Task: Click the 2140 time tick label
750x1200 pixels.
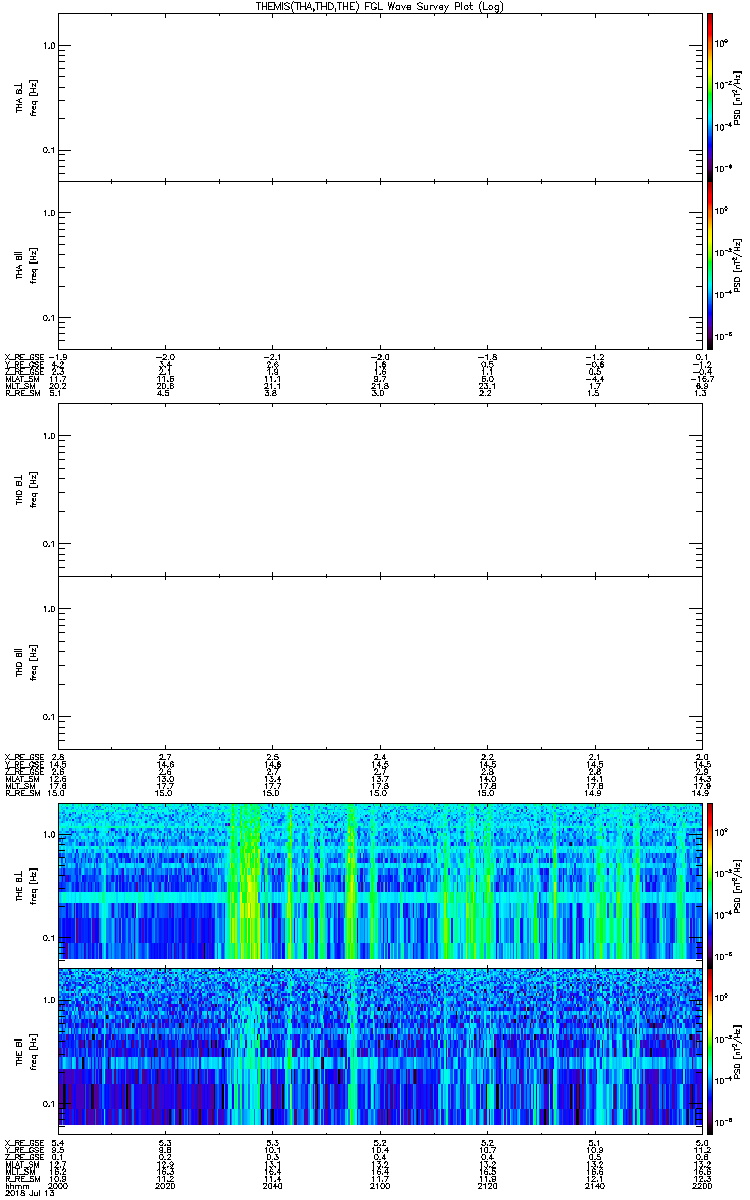Action: [x=594, y=1185]
